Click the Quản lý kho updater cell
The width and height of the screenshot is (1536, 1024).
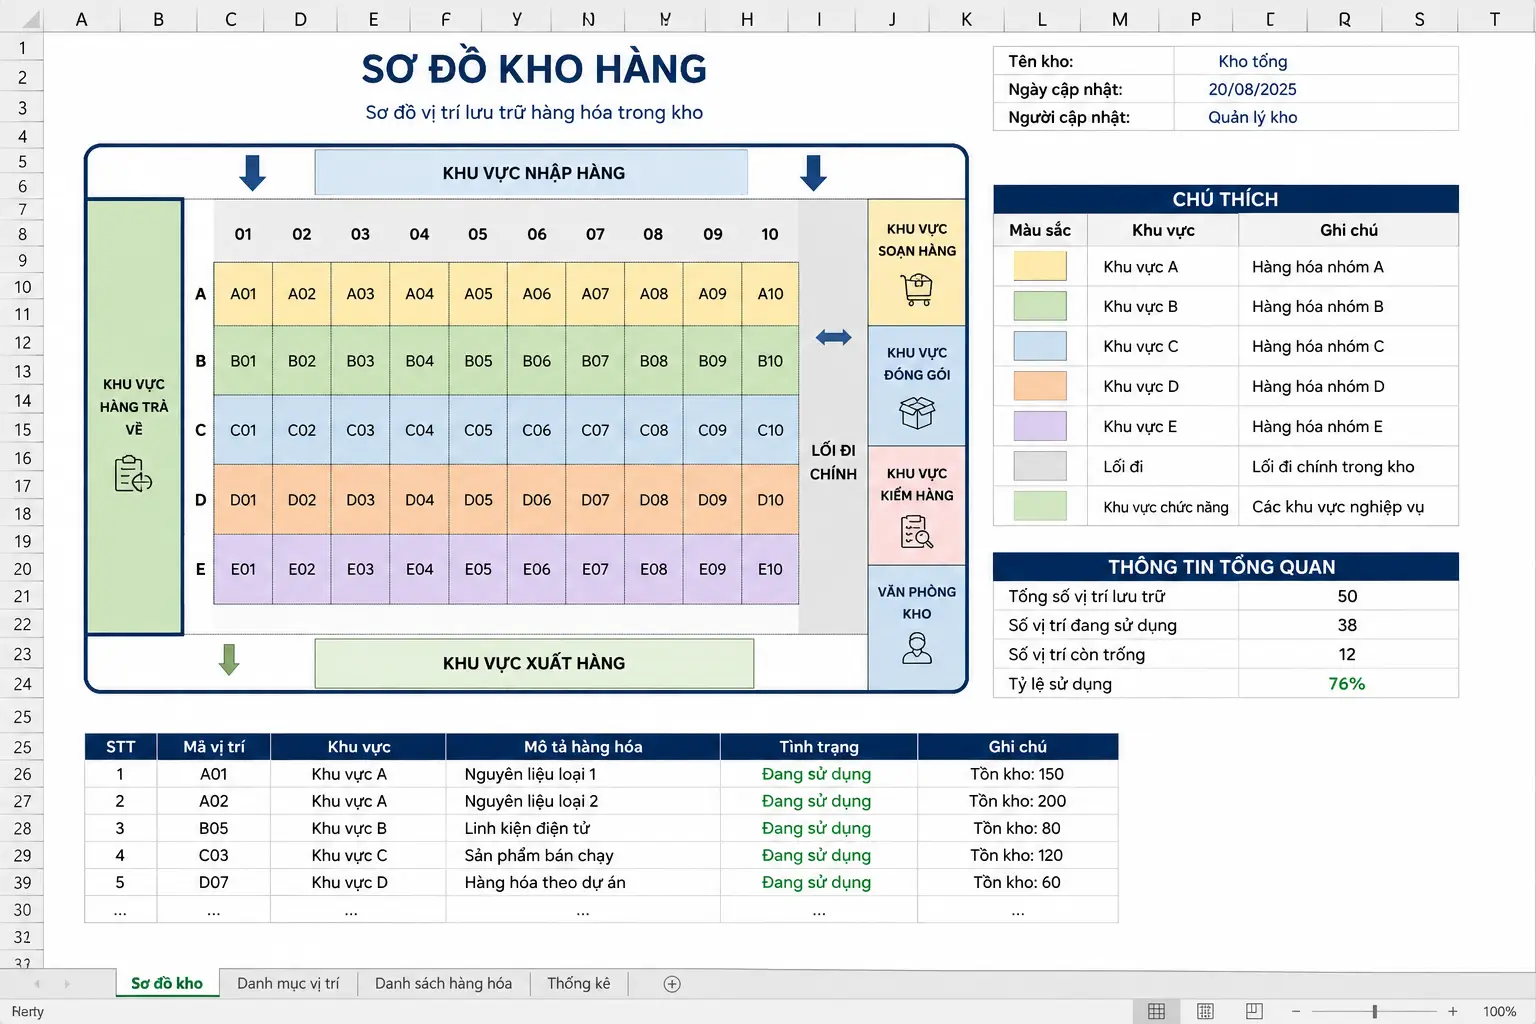[x=1315, y=117]
